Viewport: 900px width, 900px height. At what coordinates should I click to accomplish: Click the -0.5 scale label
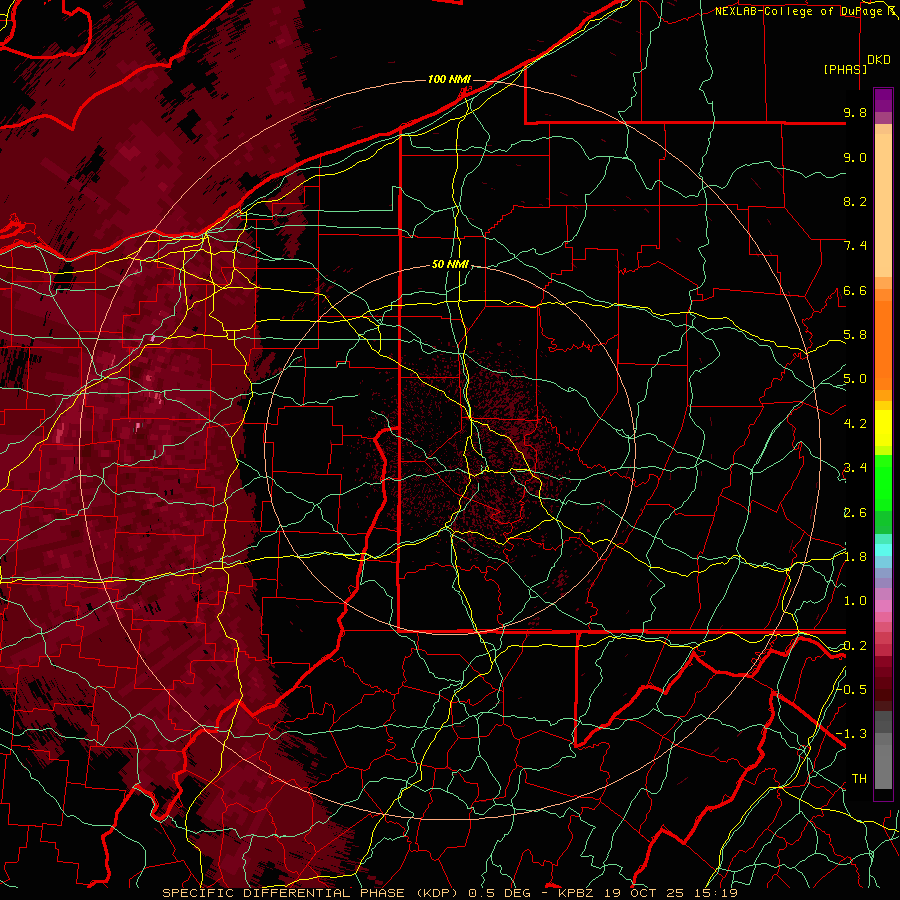[x=852, y=690]
